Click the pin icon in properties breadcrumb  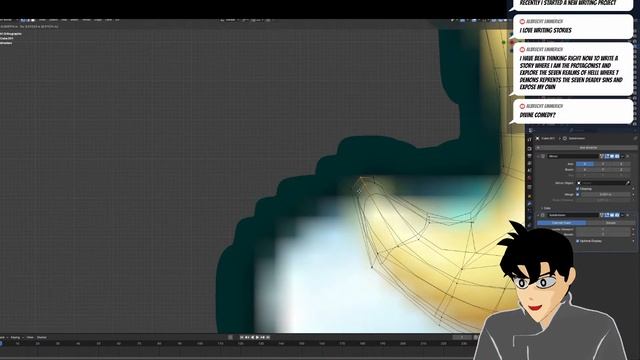636,138
